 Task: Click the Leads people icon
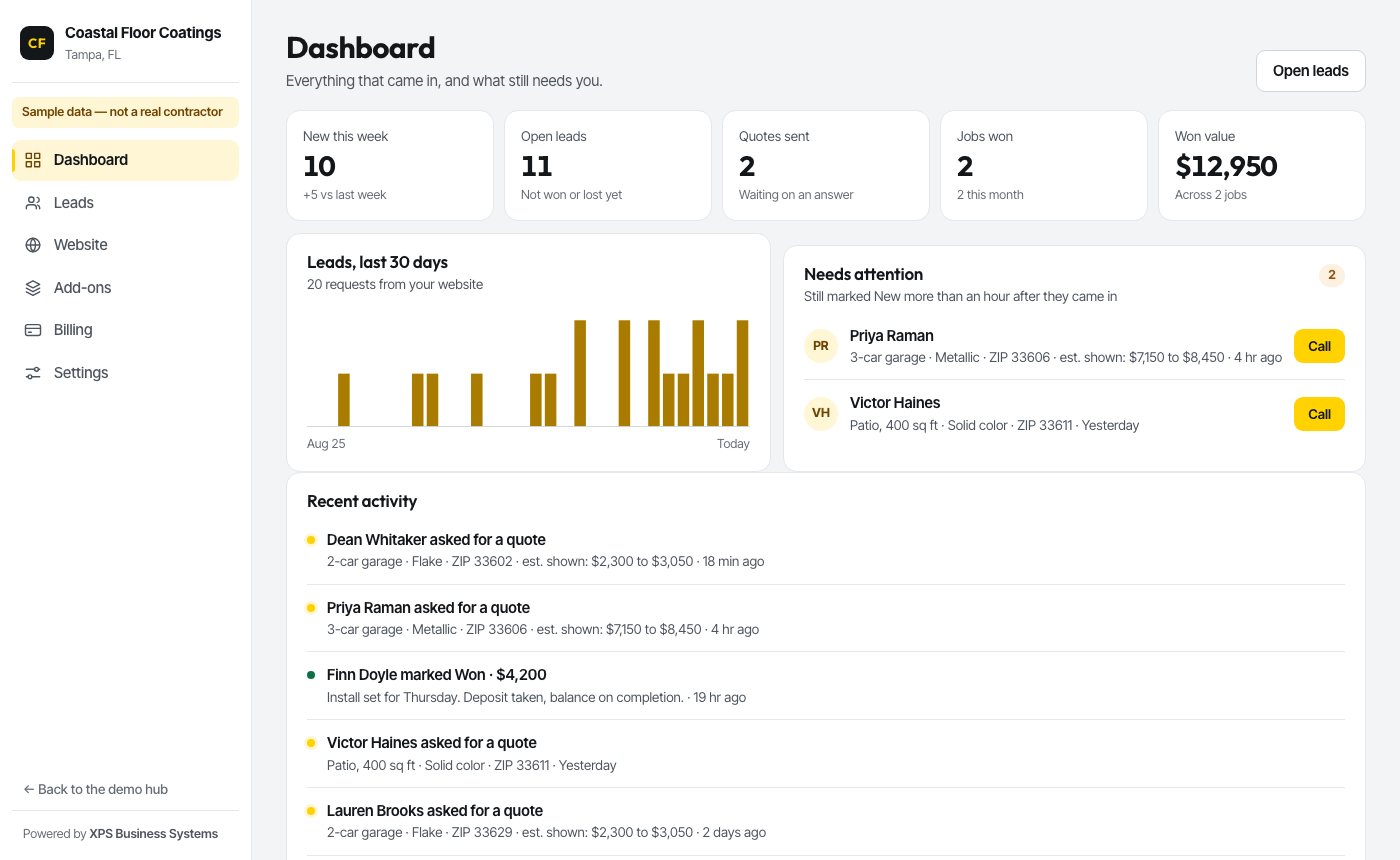[33, 203]
